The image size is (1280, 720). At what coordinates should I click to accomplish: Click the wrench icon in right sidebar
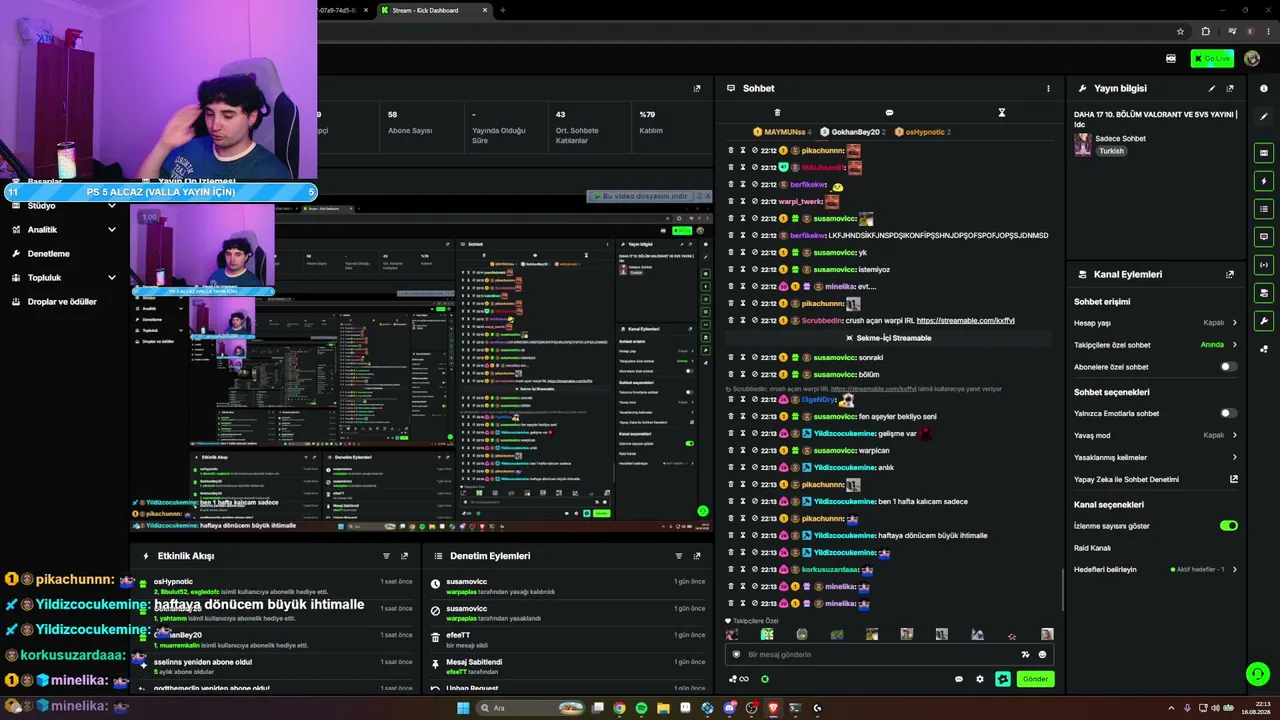point(1264,321)
